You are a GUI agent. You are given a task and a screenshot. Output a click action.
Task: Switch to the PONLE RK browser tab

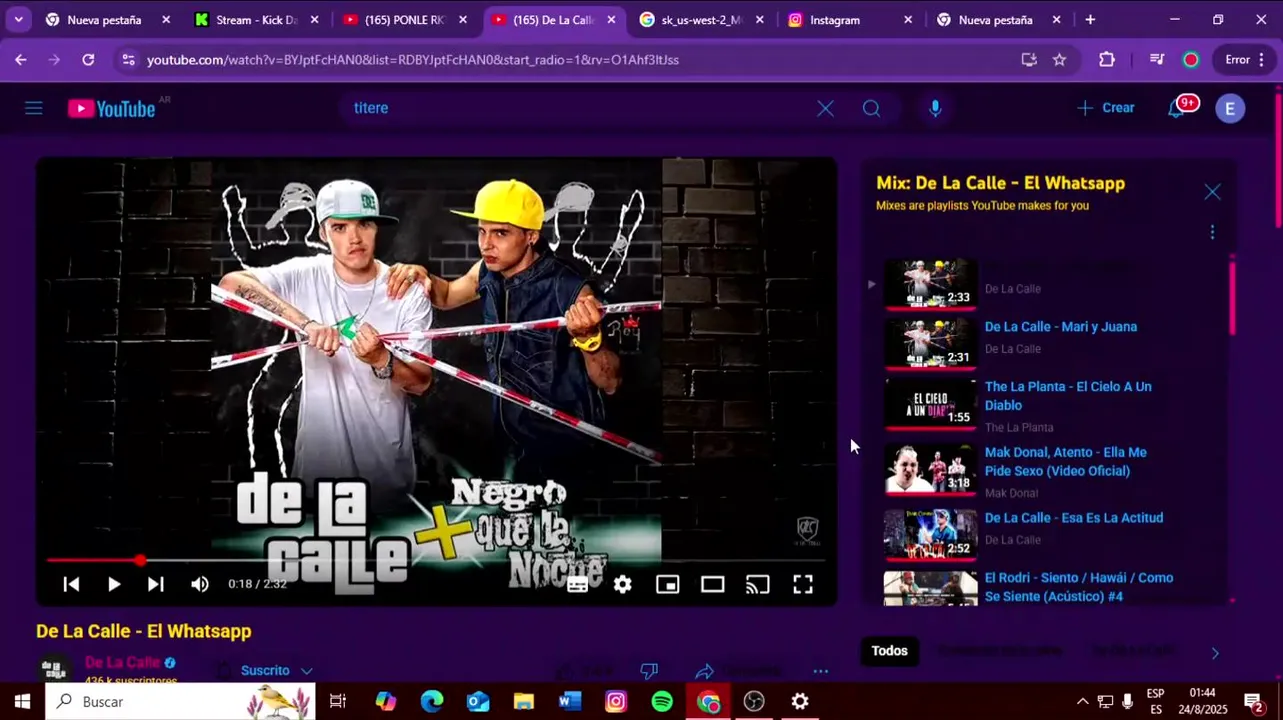coord(404,20)
